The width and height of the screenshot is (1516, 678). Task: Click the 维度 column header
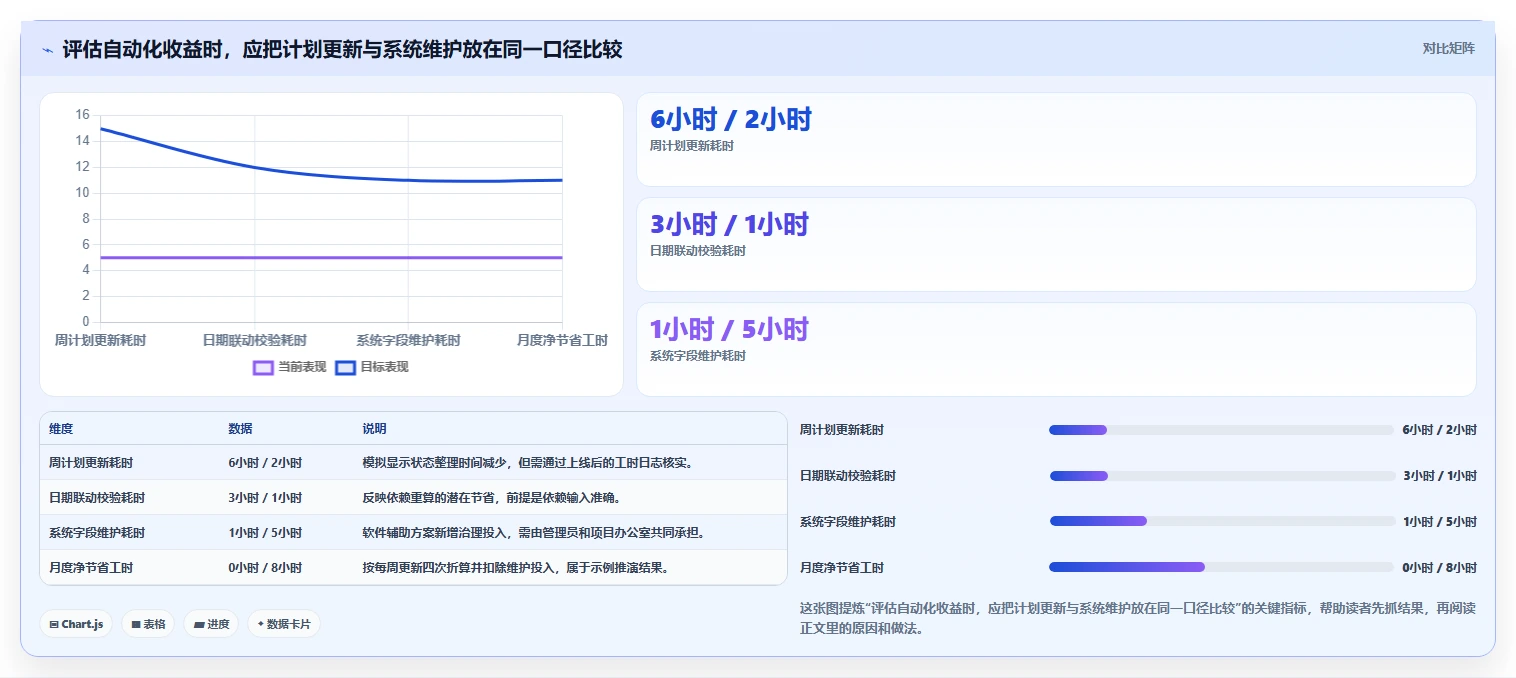pos(61,429)
